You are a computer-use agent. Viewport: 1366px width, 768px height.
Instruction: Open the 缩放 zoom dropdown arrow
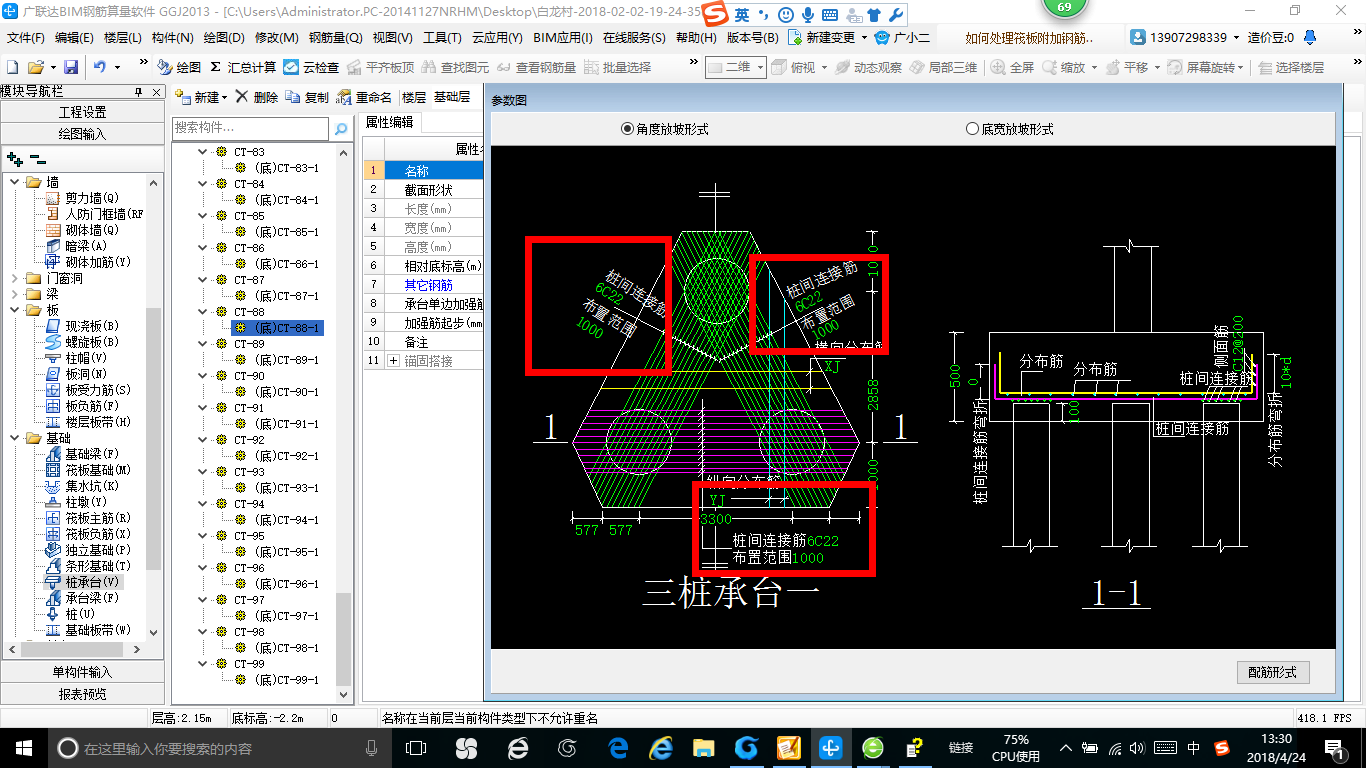(x=1094, y=68)
